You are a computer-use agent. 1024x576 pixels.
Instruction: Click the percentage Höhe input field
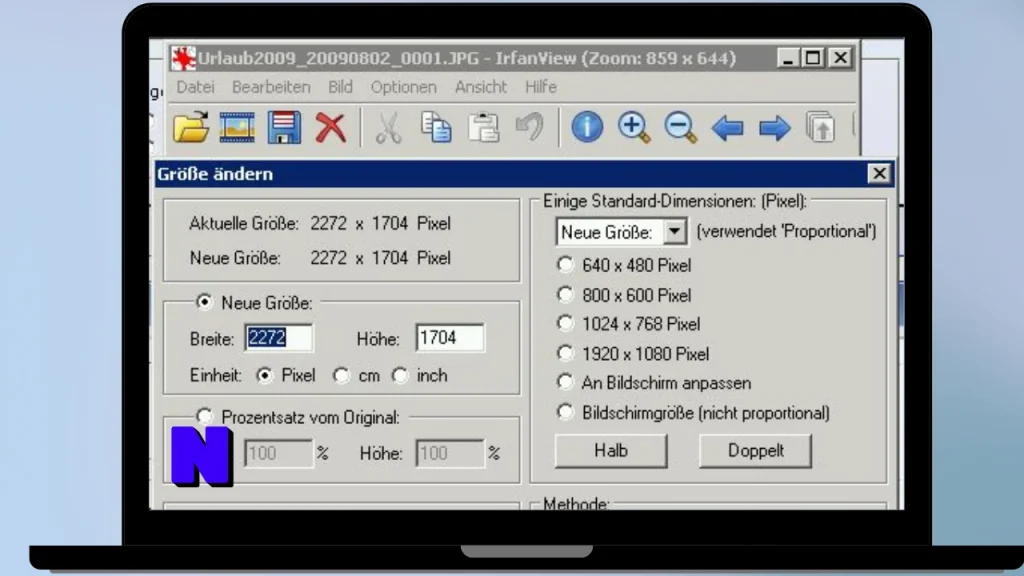pyautogui.click(x=450, y=453)
